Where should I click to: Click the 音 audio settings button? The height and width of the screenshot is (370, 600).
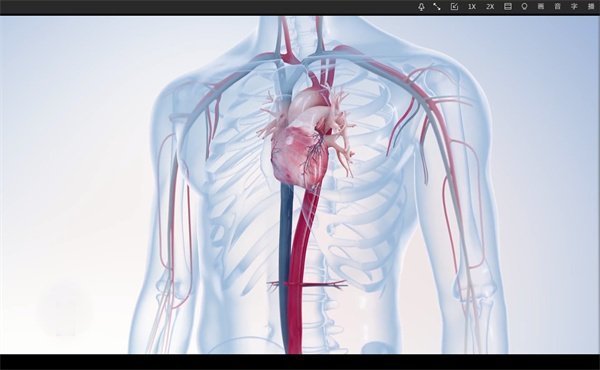pos(558,7)
